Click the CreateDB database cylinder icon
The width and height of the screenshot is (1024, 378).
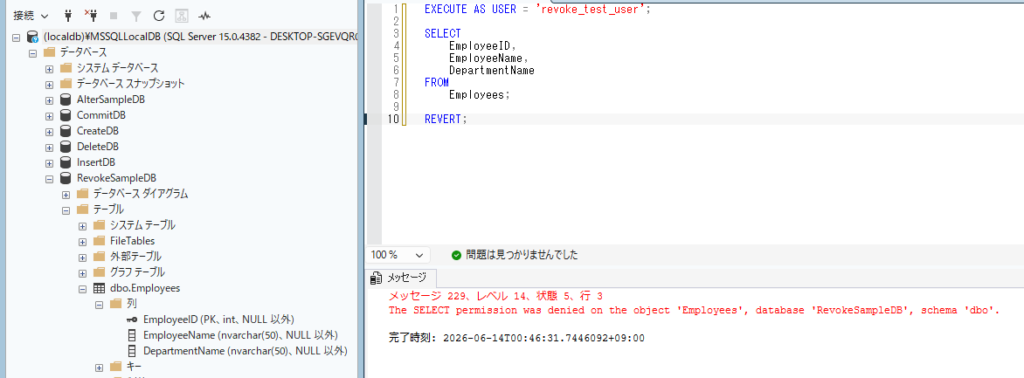tap(65, 131)
